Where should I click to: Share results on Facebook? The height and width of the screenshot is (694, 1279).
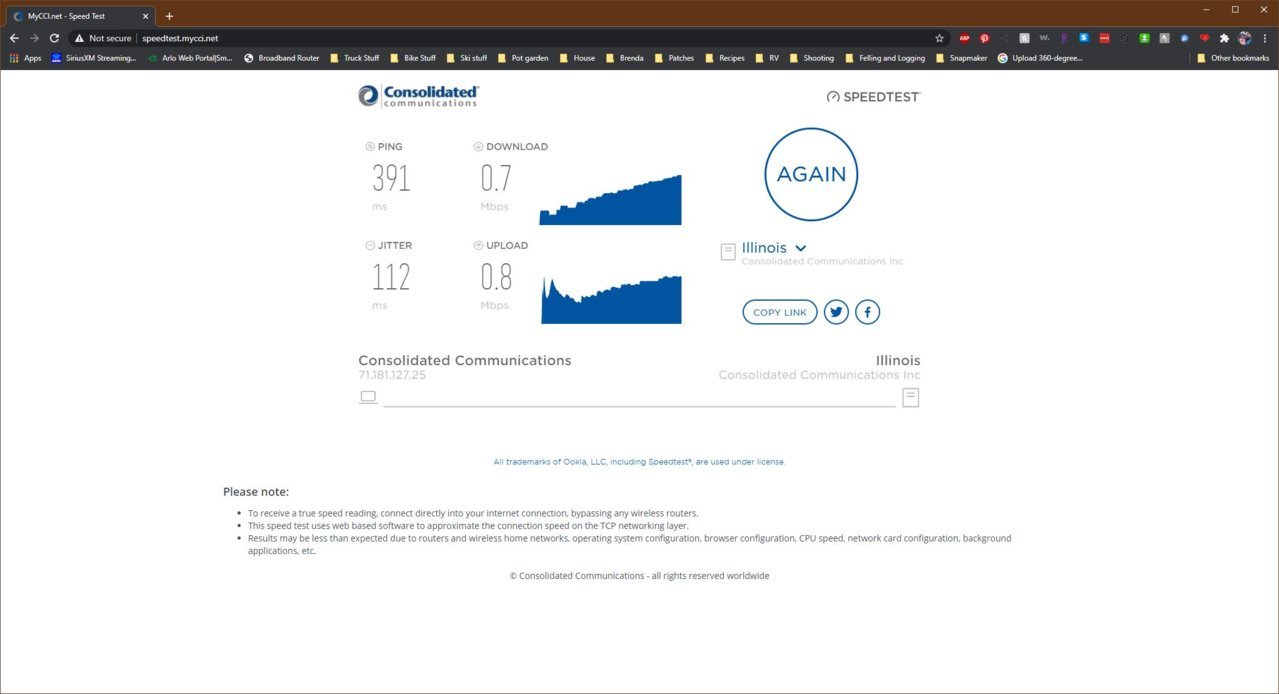867,312
